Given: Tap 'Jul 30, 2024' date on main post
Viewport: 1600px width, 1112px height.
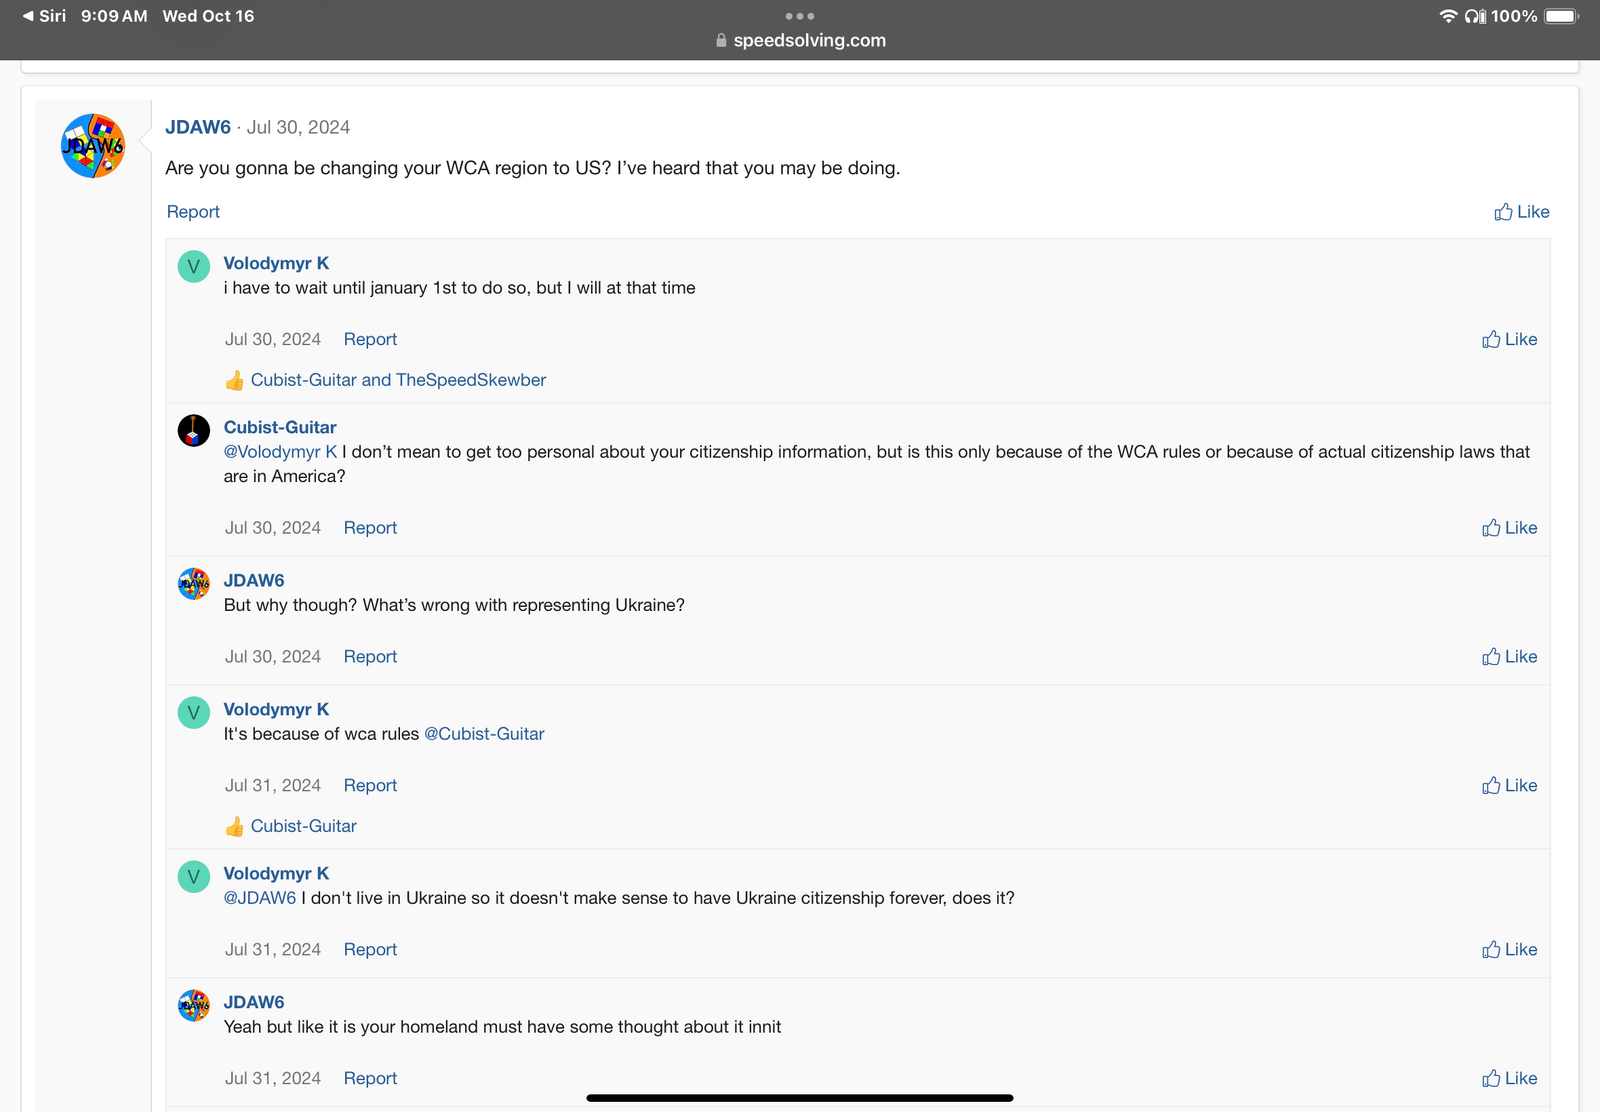Looking at the screenshot, I should pyautogui.click(x=298, y=127).
